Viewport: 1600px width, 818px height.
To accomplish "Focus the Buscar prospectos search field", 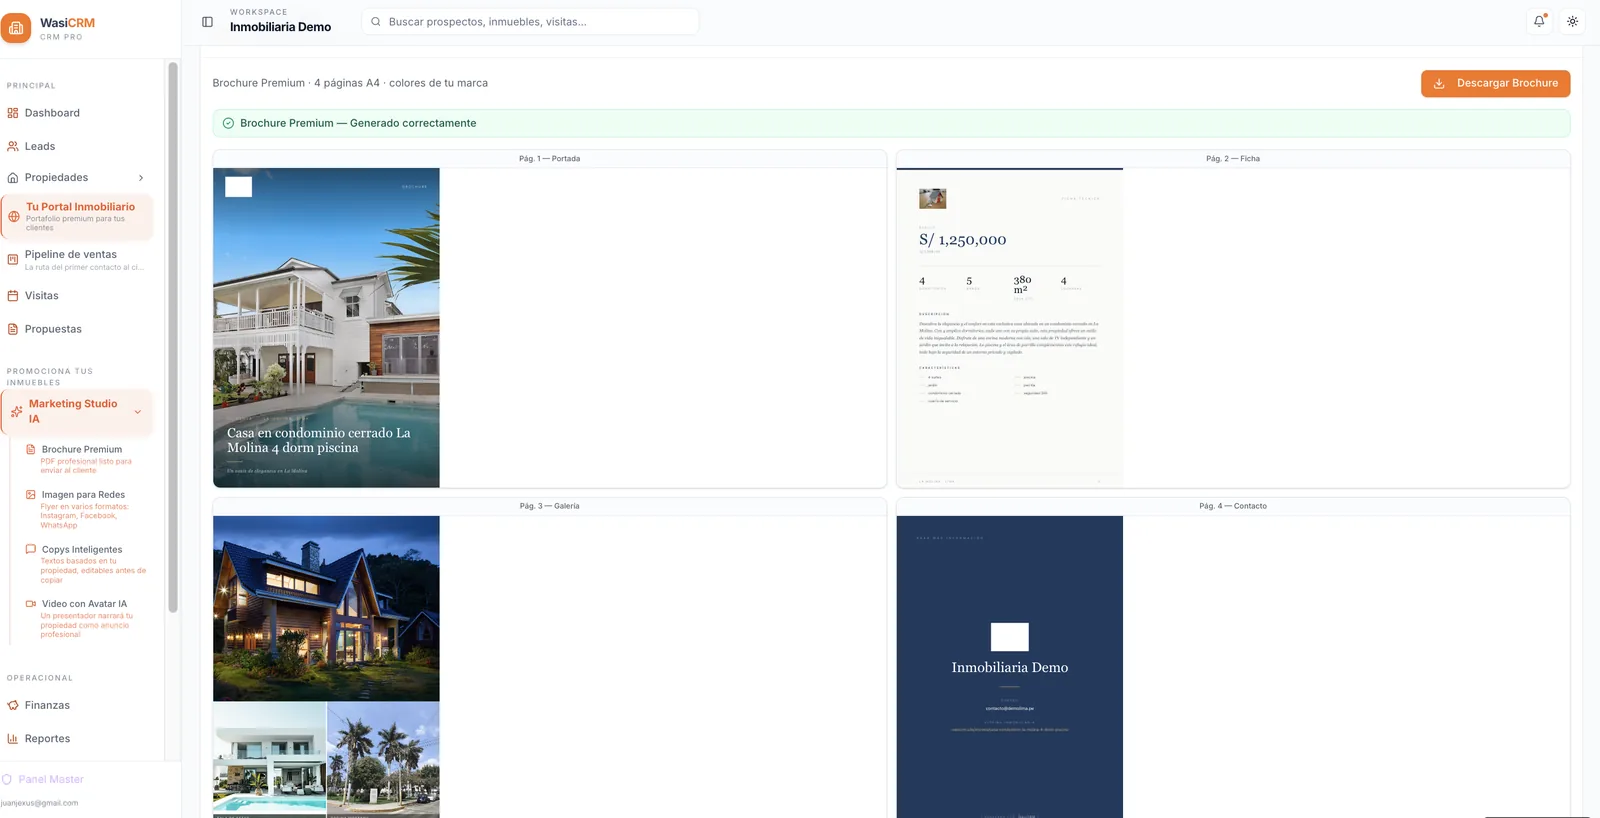I will pos(530,21).
